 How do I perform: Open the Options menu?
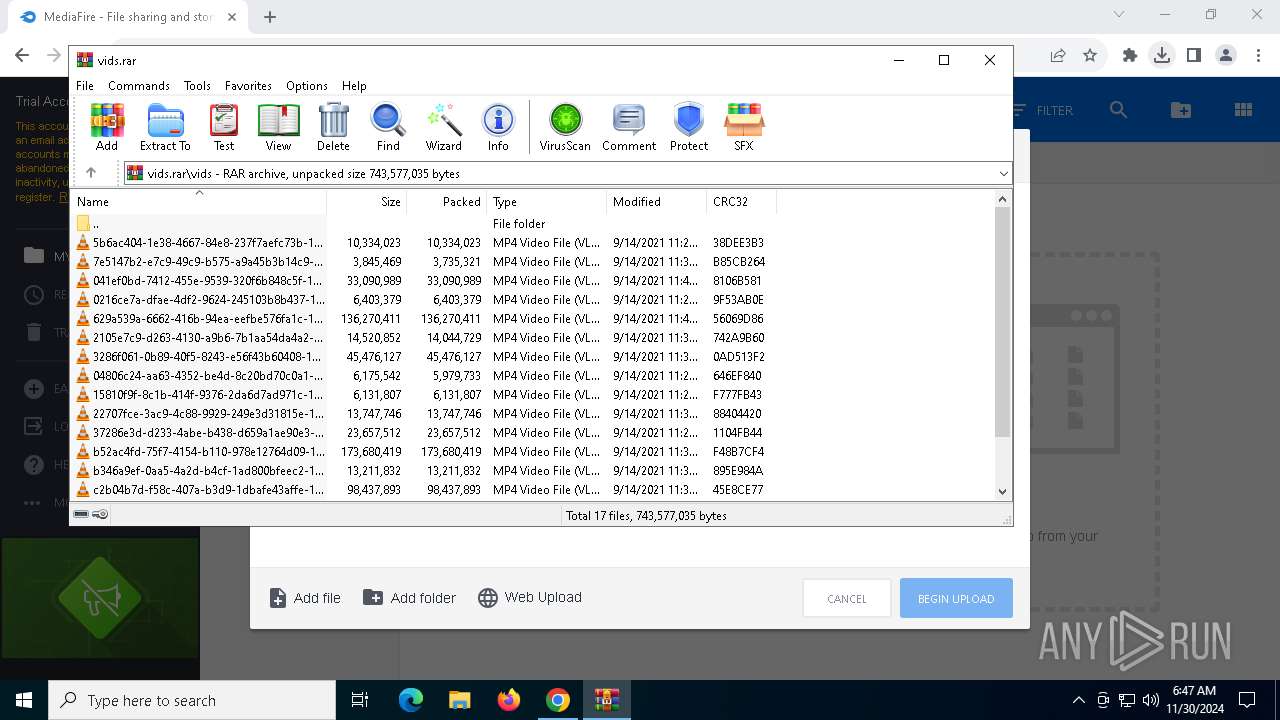click(x=307, y=86)
